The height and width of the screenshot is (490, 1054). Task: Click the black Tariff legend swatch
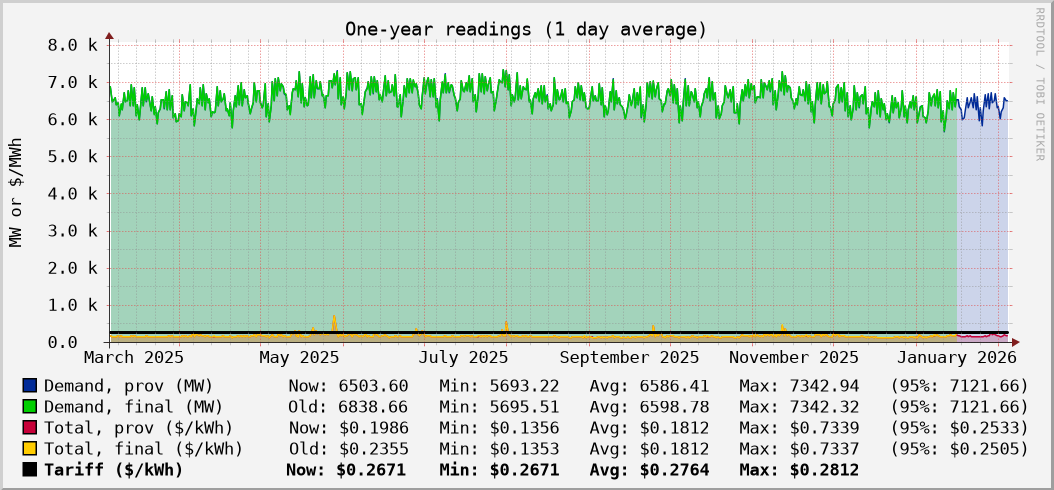(x=29, y=470)
